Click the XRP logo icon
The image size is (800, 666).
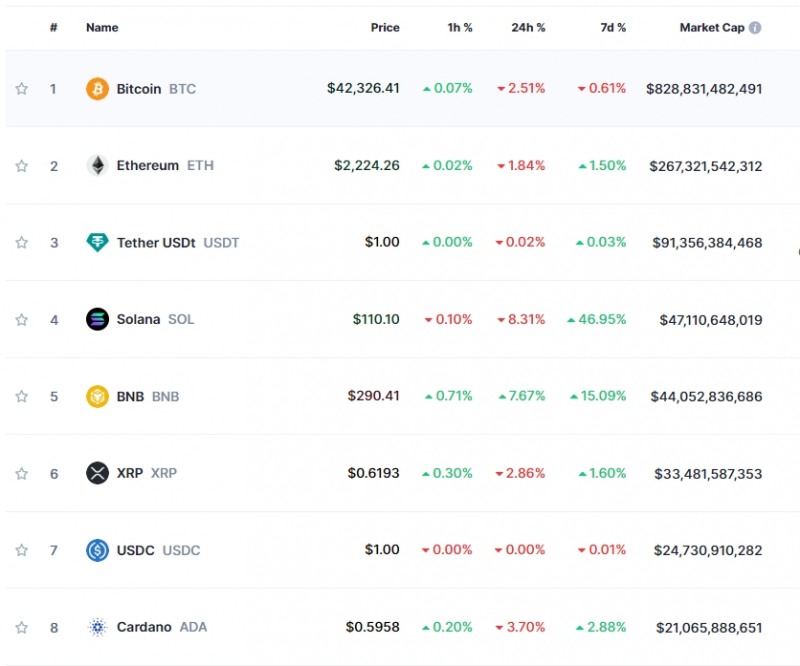pos(97,473)
